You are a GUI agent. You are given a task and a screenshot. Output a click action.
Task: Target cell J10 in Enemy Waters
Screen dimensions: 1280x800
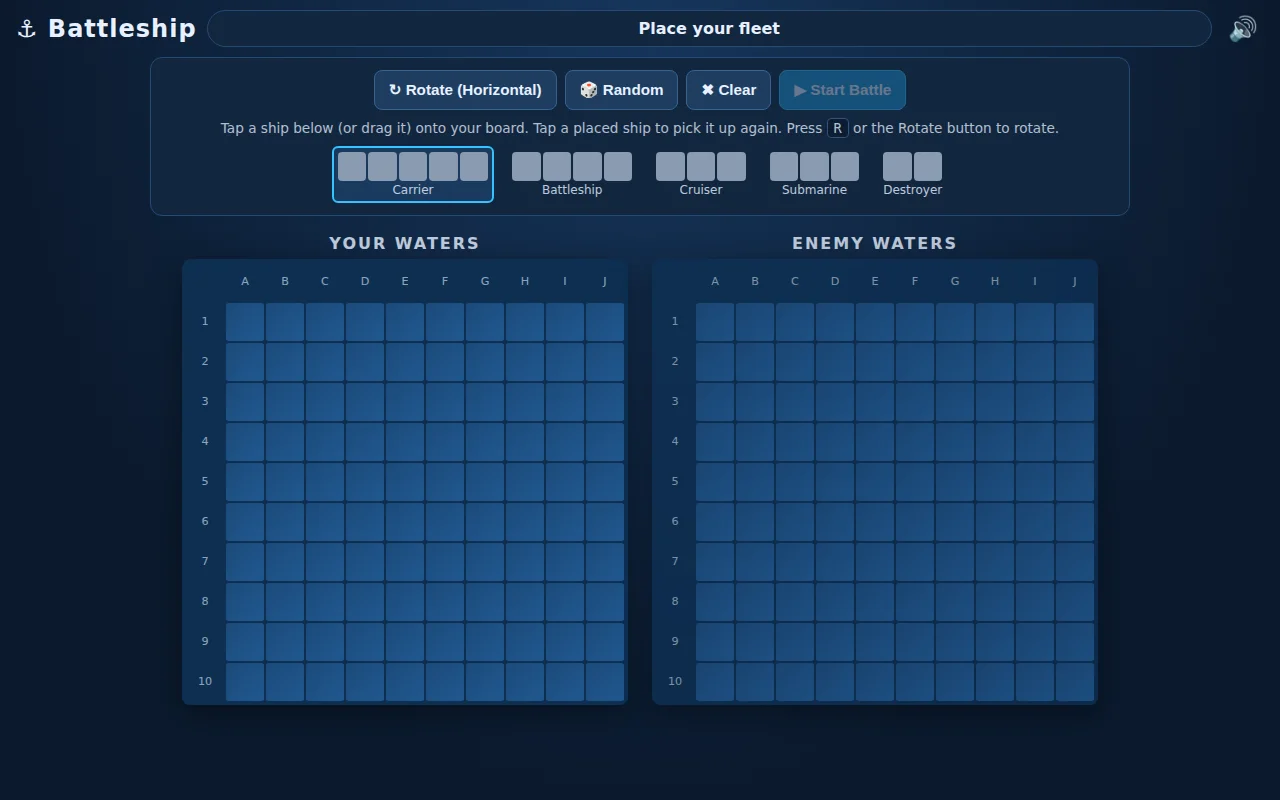(x=1075, y=682)
